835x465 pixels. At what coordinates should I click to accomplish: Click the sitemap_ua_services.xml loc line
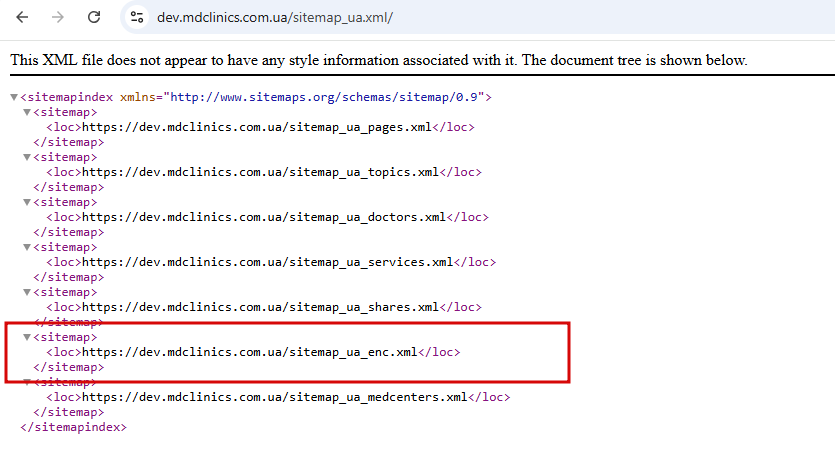(x=271, y=262)
